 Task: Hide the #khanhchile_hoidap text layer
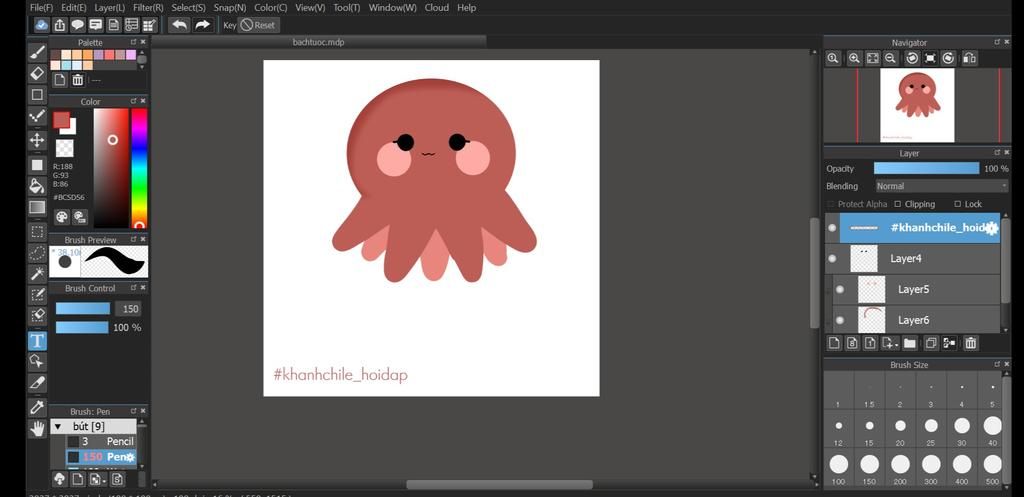pos(832,228)
